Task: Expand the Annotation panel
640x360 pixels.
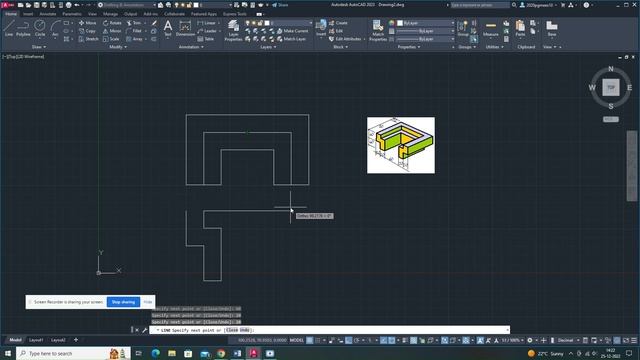Action: pyautogui.click(x=191, y=47)
